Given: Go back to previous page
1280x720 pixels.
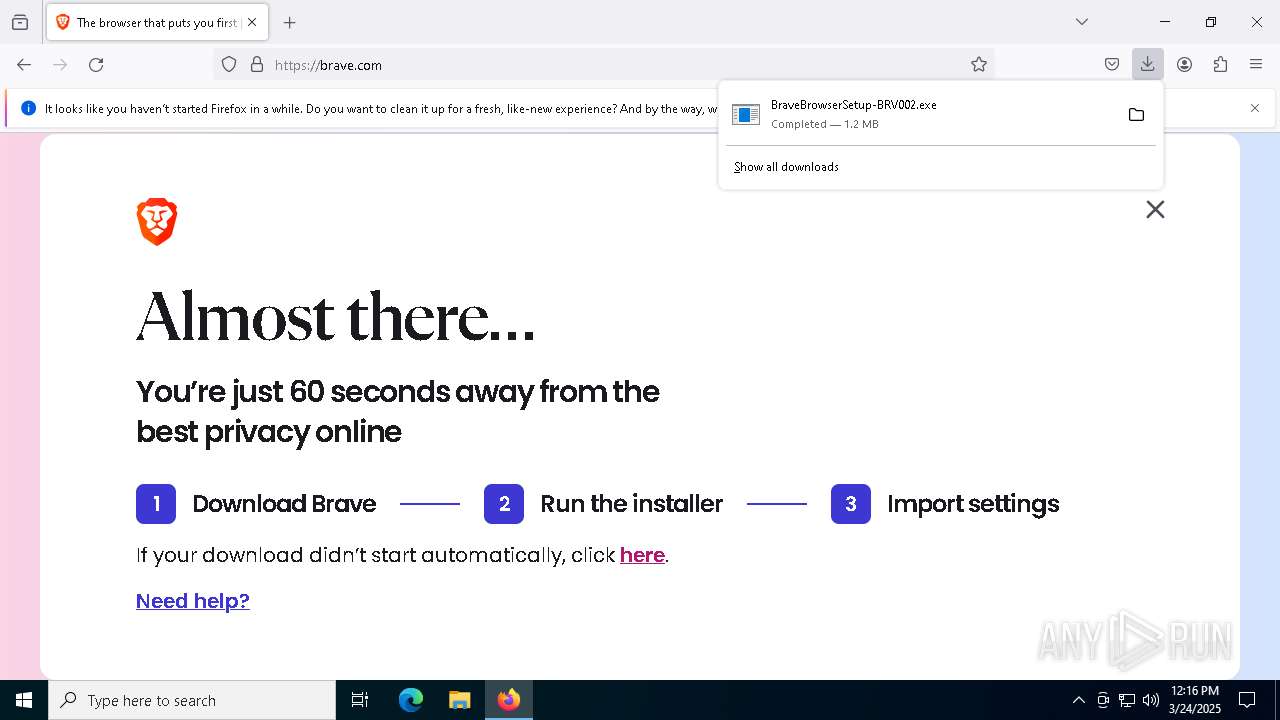Looking at the screenshot, I should coord(24,65).
